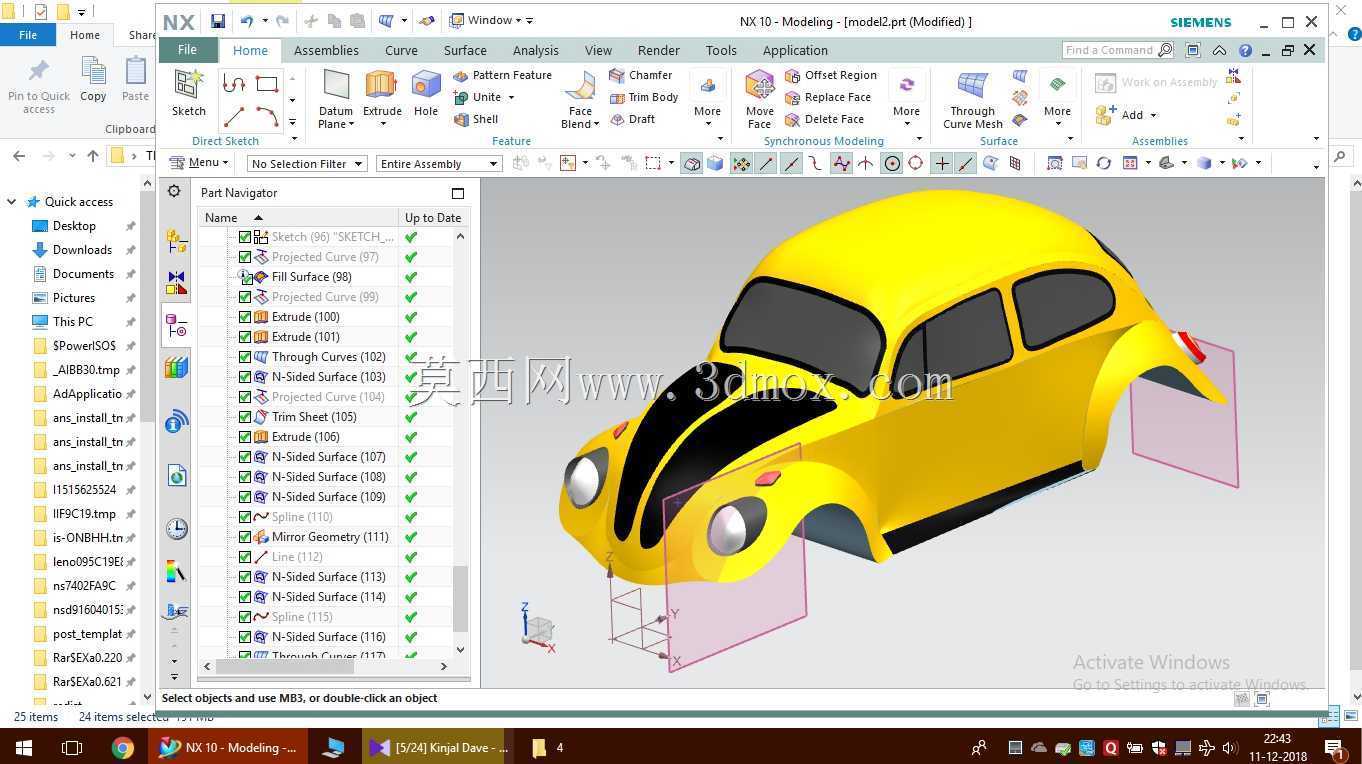Expand More in Synchronous Modeling group
The width and height of the screenshot is (1362, 764).
pos(906,112)
